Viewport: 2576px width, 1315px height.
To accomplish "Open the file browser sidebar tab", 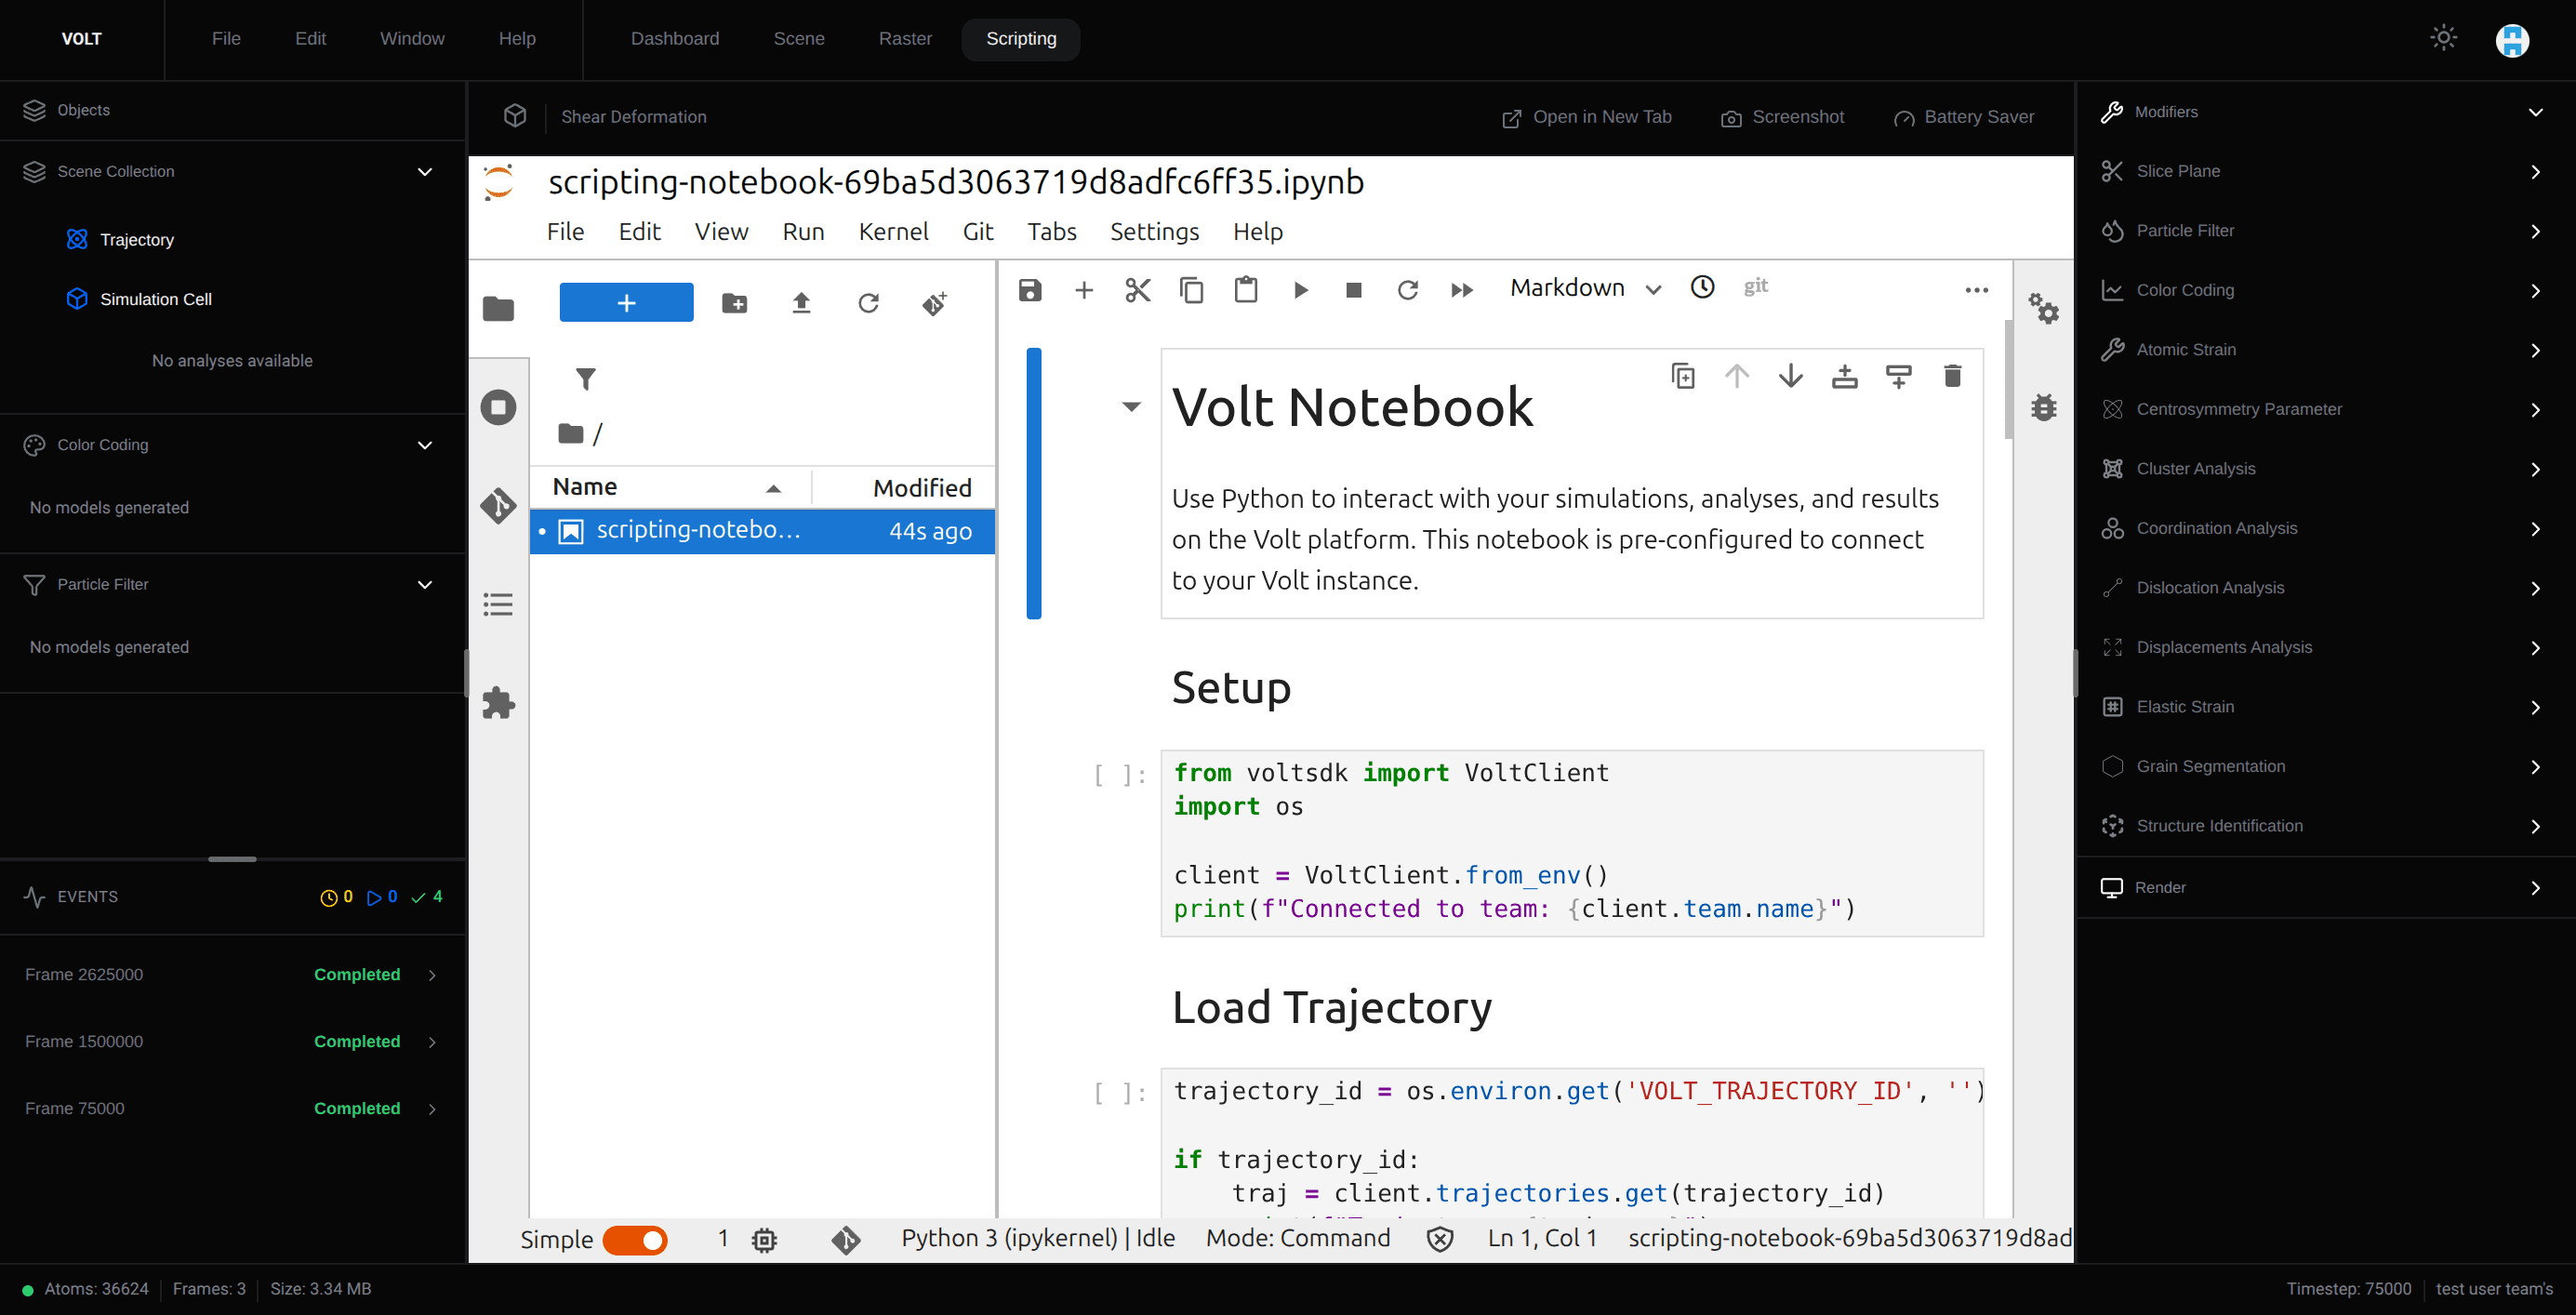I will tap(498, 309).
